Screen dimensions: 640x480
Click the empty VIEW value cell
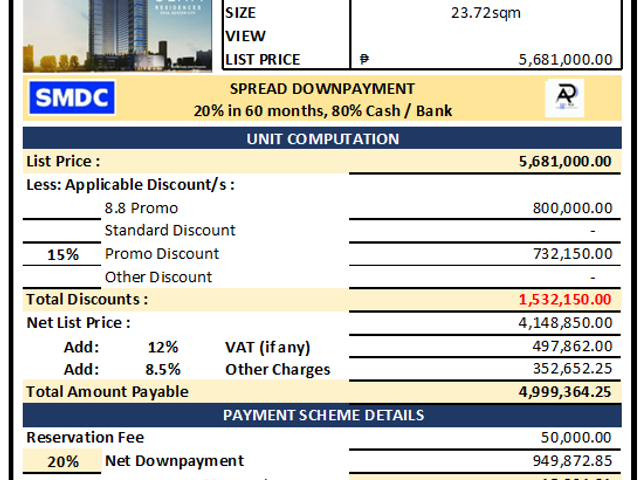[486, 36]
